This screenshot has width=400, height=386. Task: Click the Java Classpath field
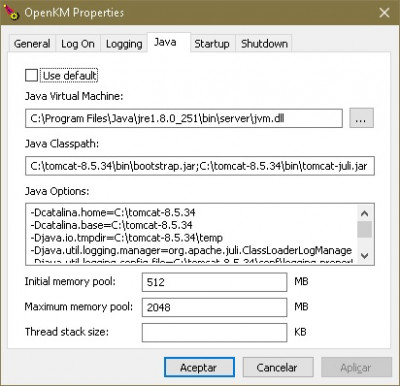point(200,166)
